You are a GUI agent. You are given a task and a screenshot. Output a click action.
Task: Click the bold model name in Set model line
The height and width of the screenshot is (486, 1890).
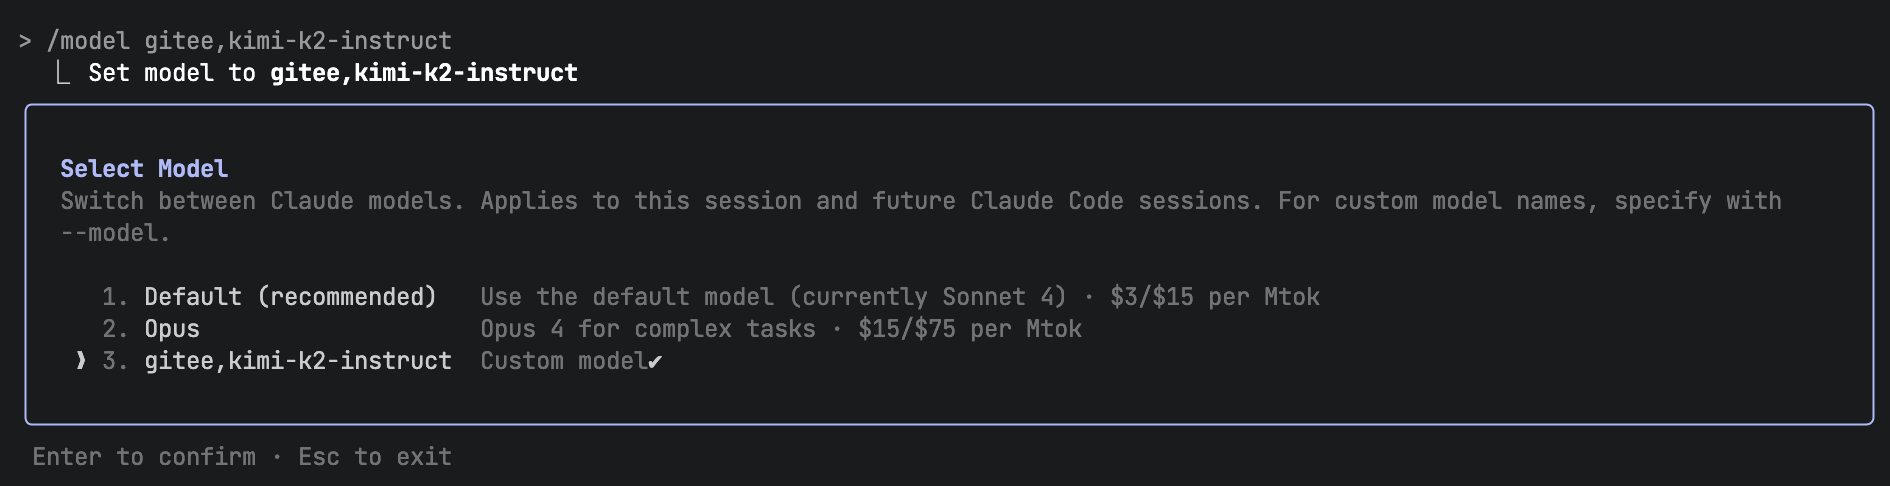coord(423,73)
